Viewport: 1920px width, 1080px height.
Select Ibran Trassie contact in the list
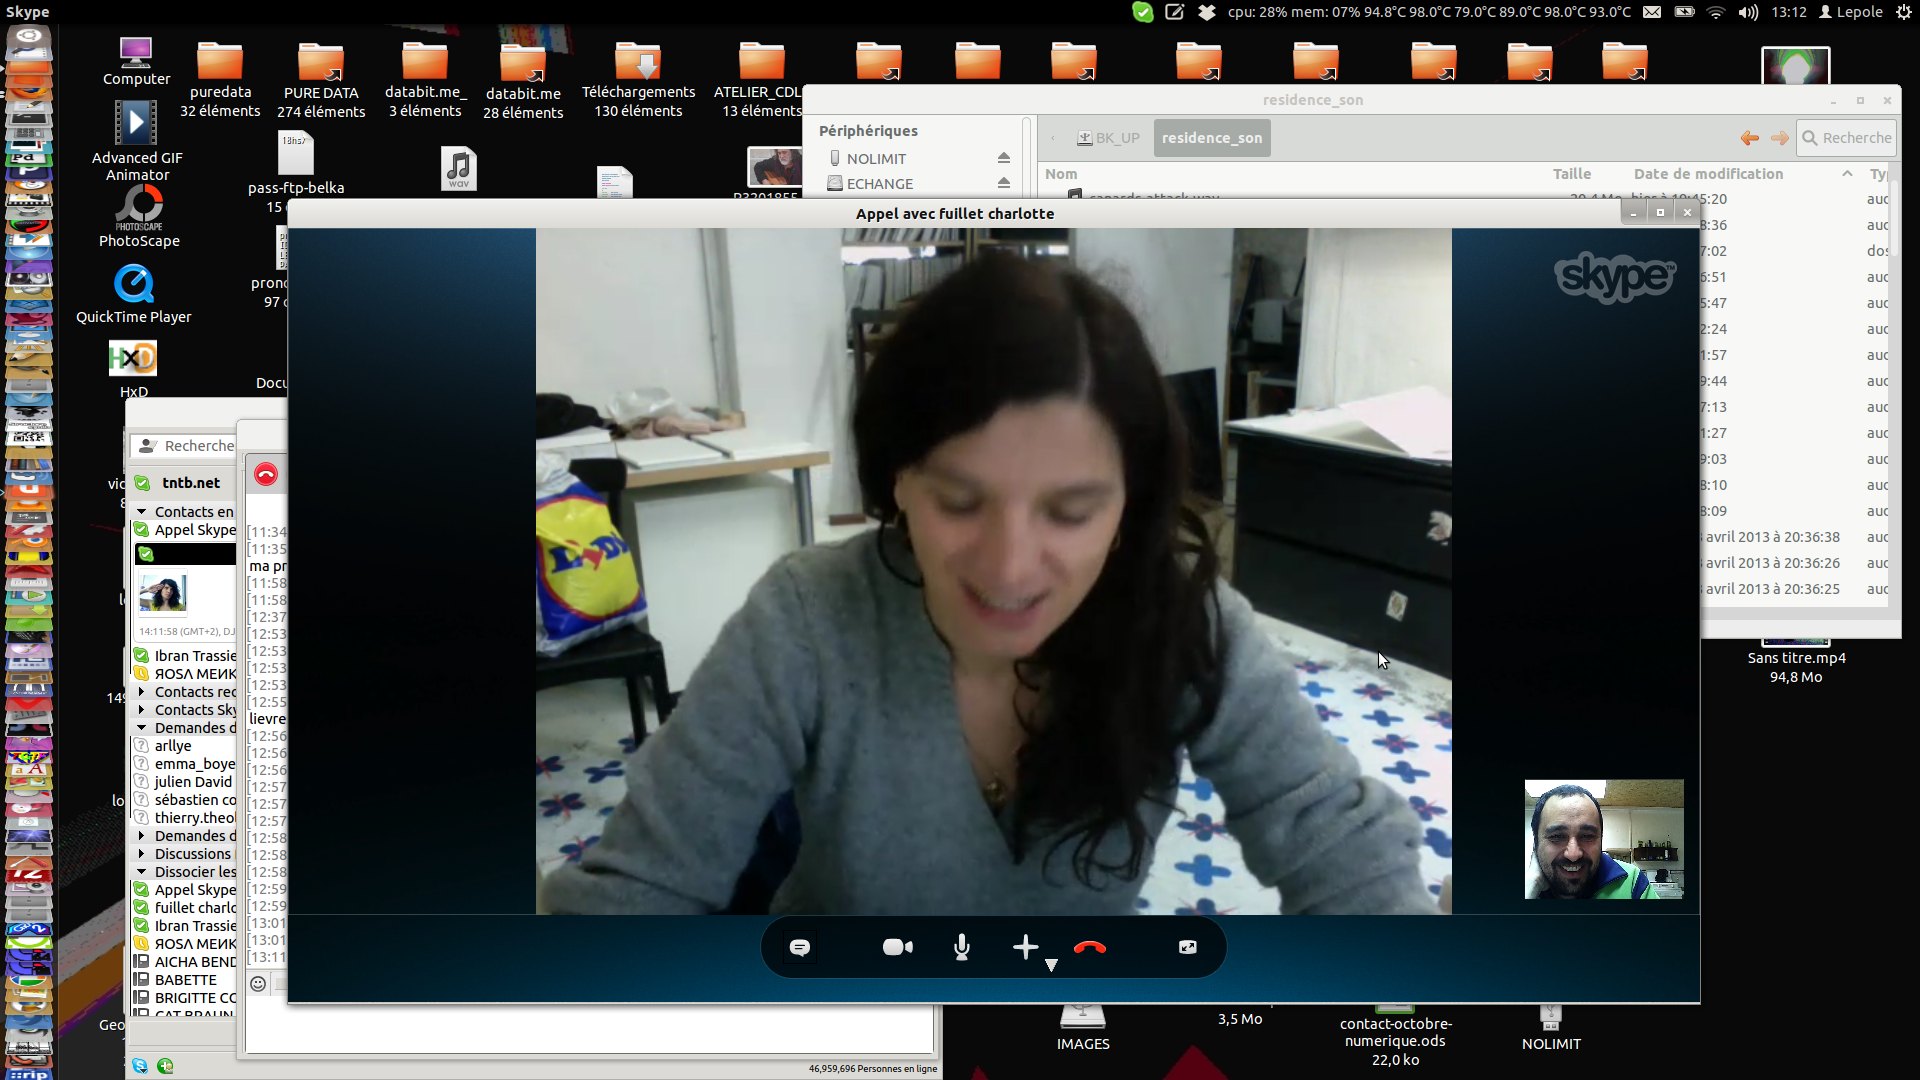195,656
